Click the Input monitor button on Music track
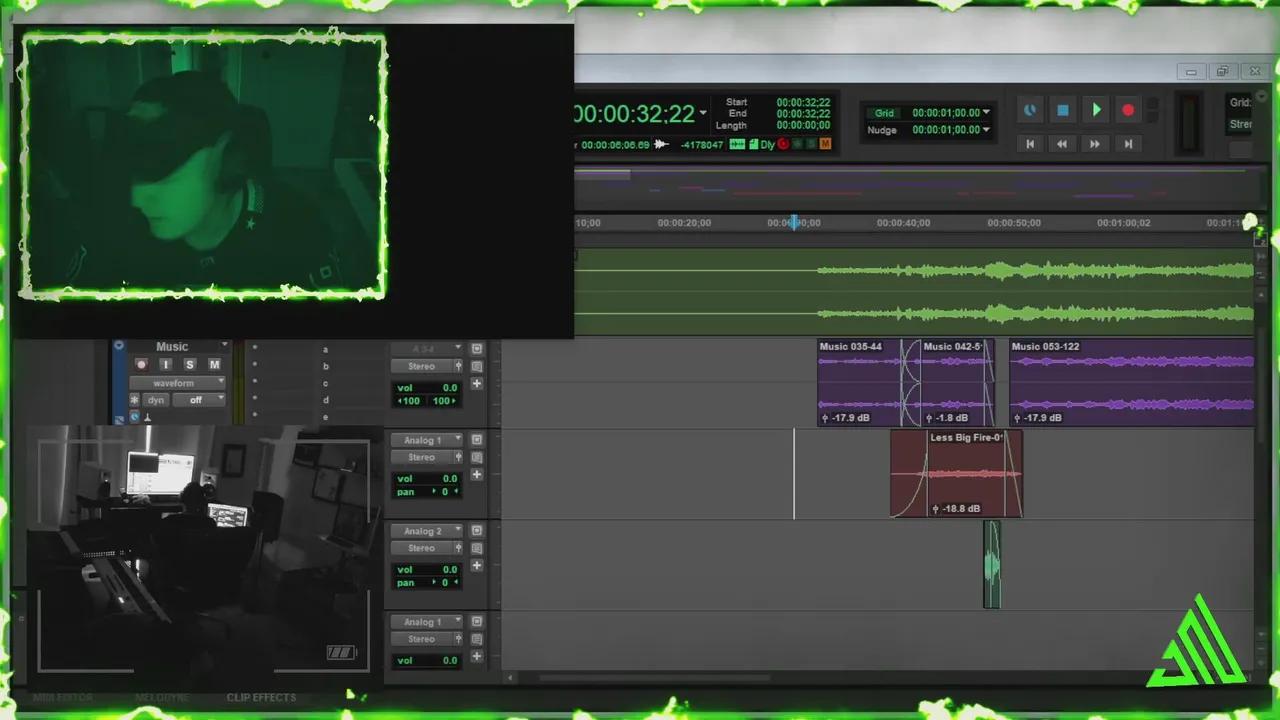The width and height of the screenshot is (1280, 720). [x=166, y=365]
